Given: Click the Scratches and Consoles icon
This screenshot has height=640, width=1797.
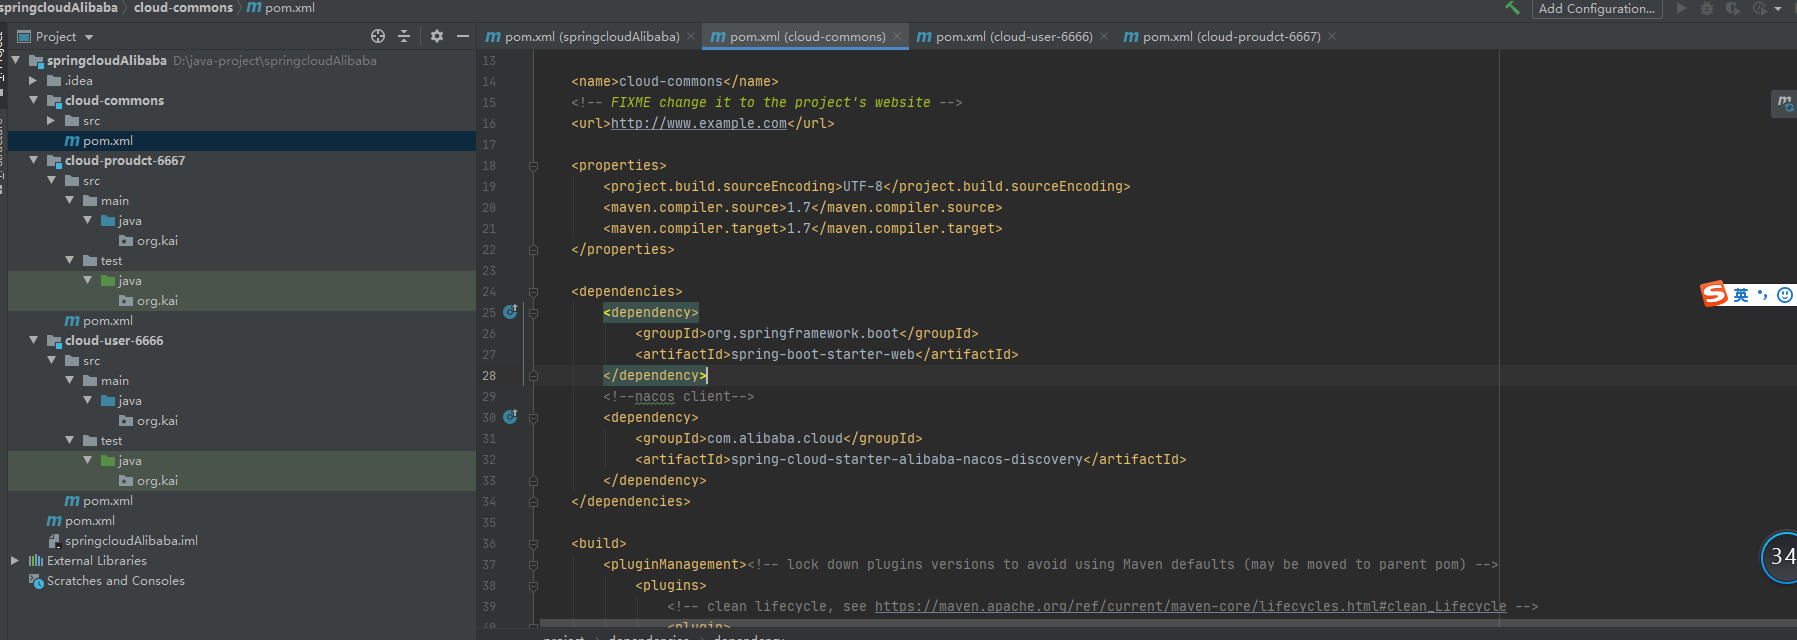Looking at the screenshot, I should (37, 580).
